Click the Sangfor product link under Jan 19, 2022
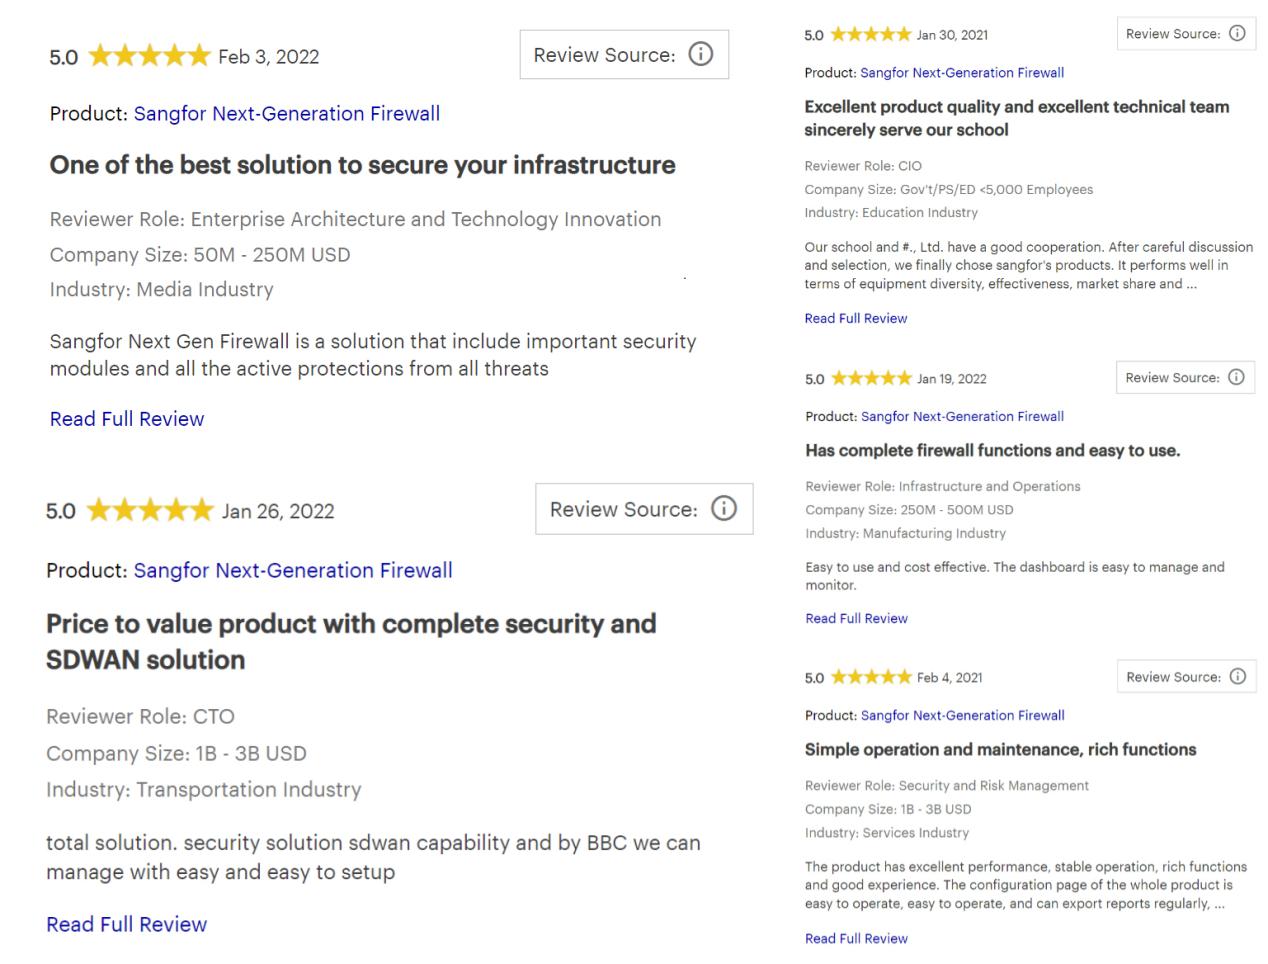Image resolution: width=1268 pixels, height=964 pixels. 961,416
